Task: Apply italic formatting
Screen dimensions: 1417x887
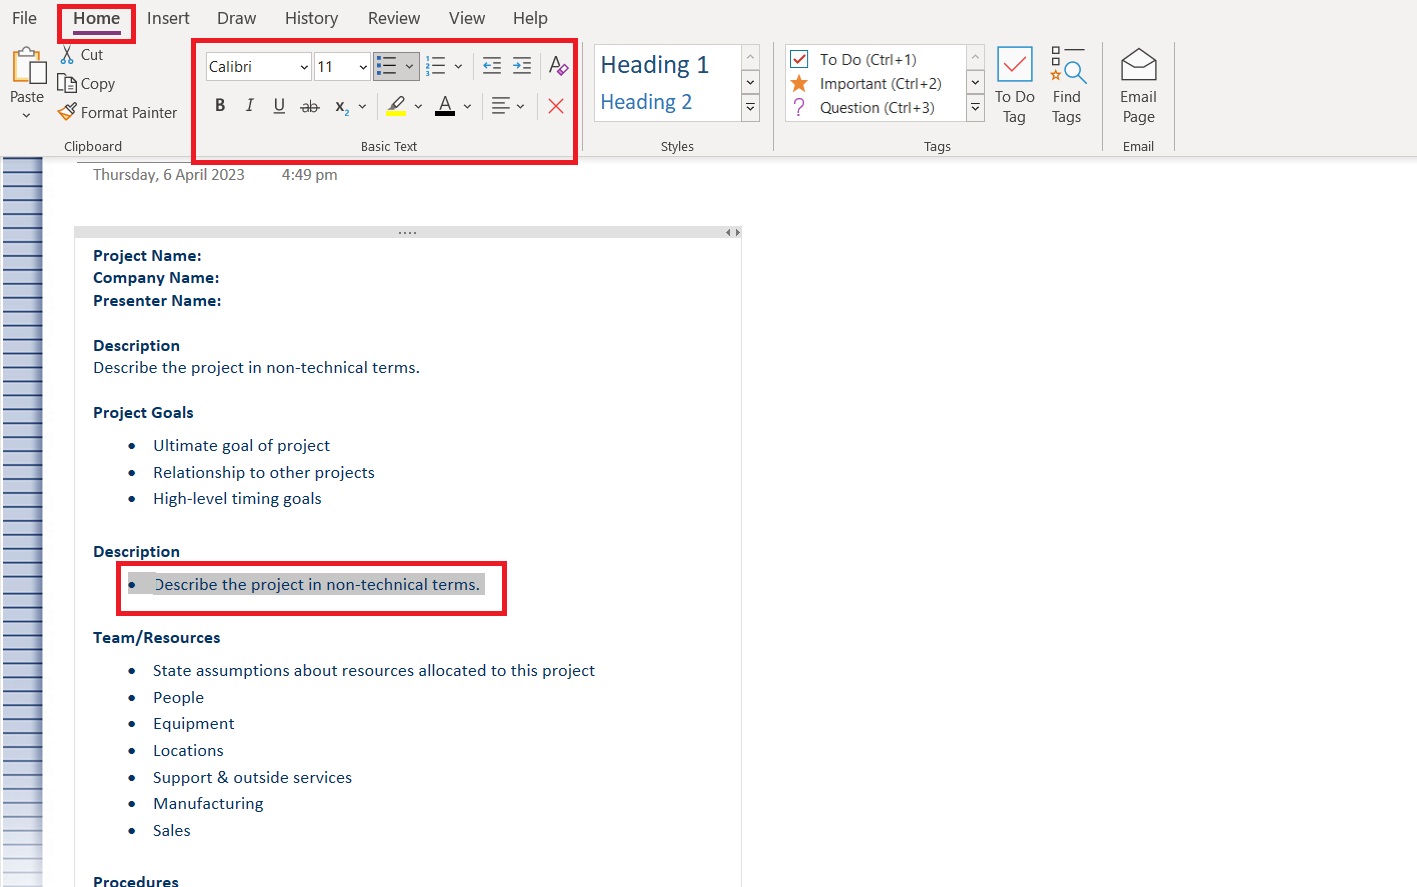Action: pos(249,105)
